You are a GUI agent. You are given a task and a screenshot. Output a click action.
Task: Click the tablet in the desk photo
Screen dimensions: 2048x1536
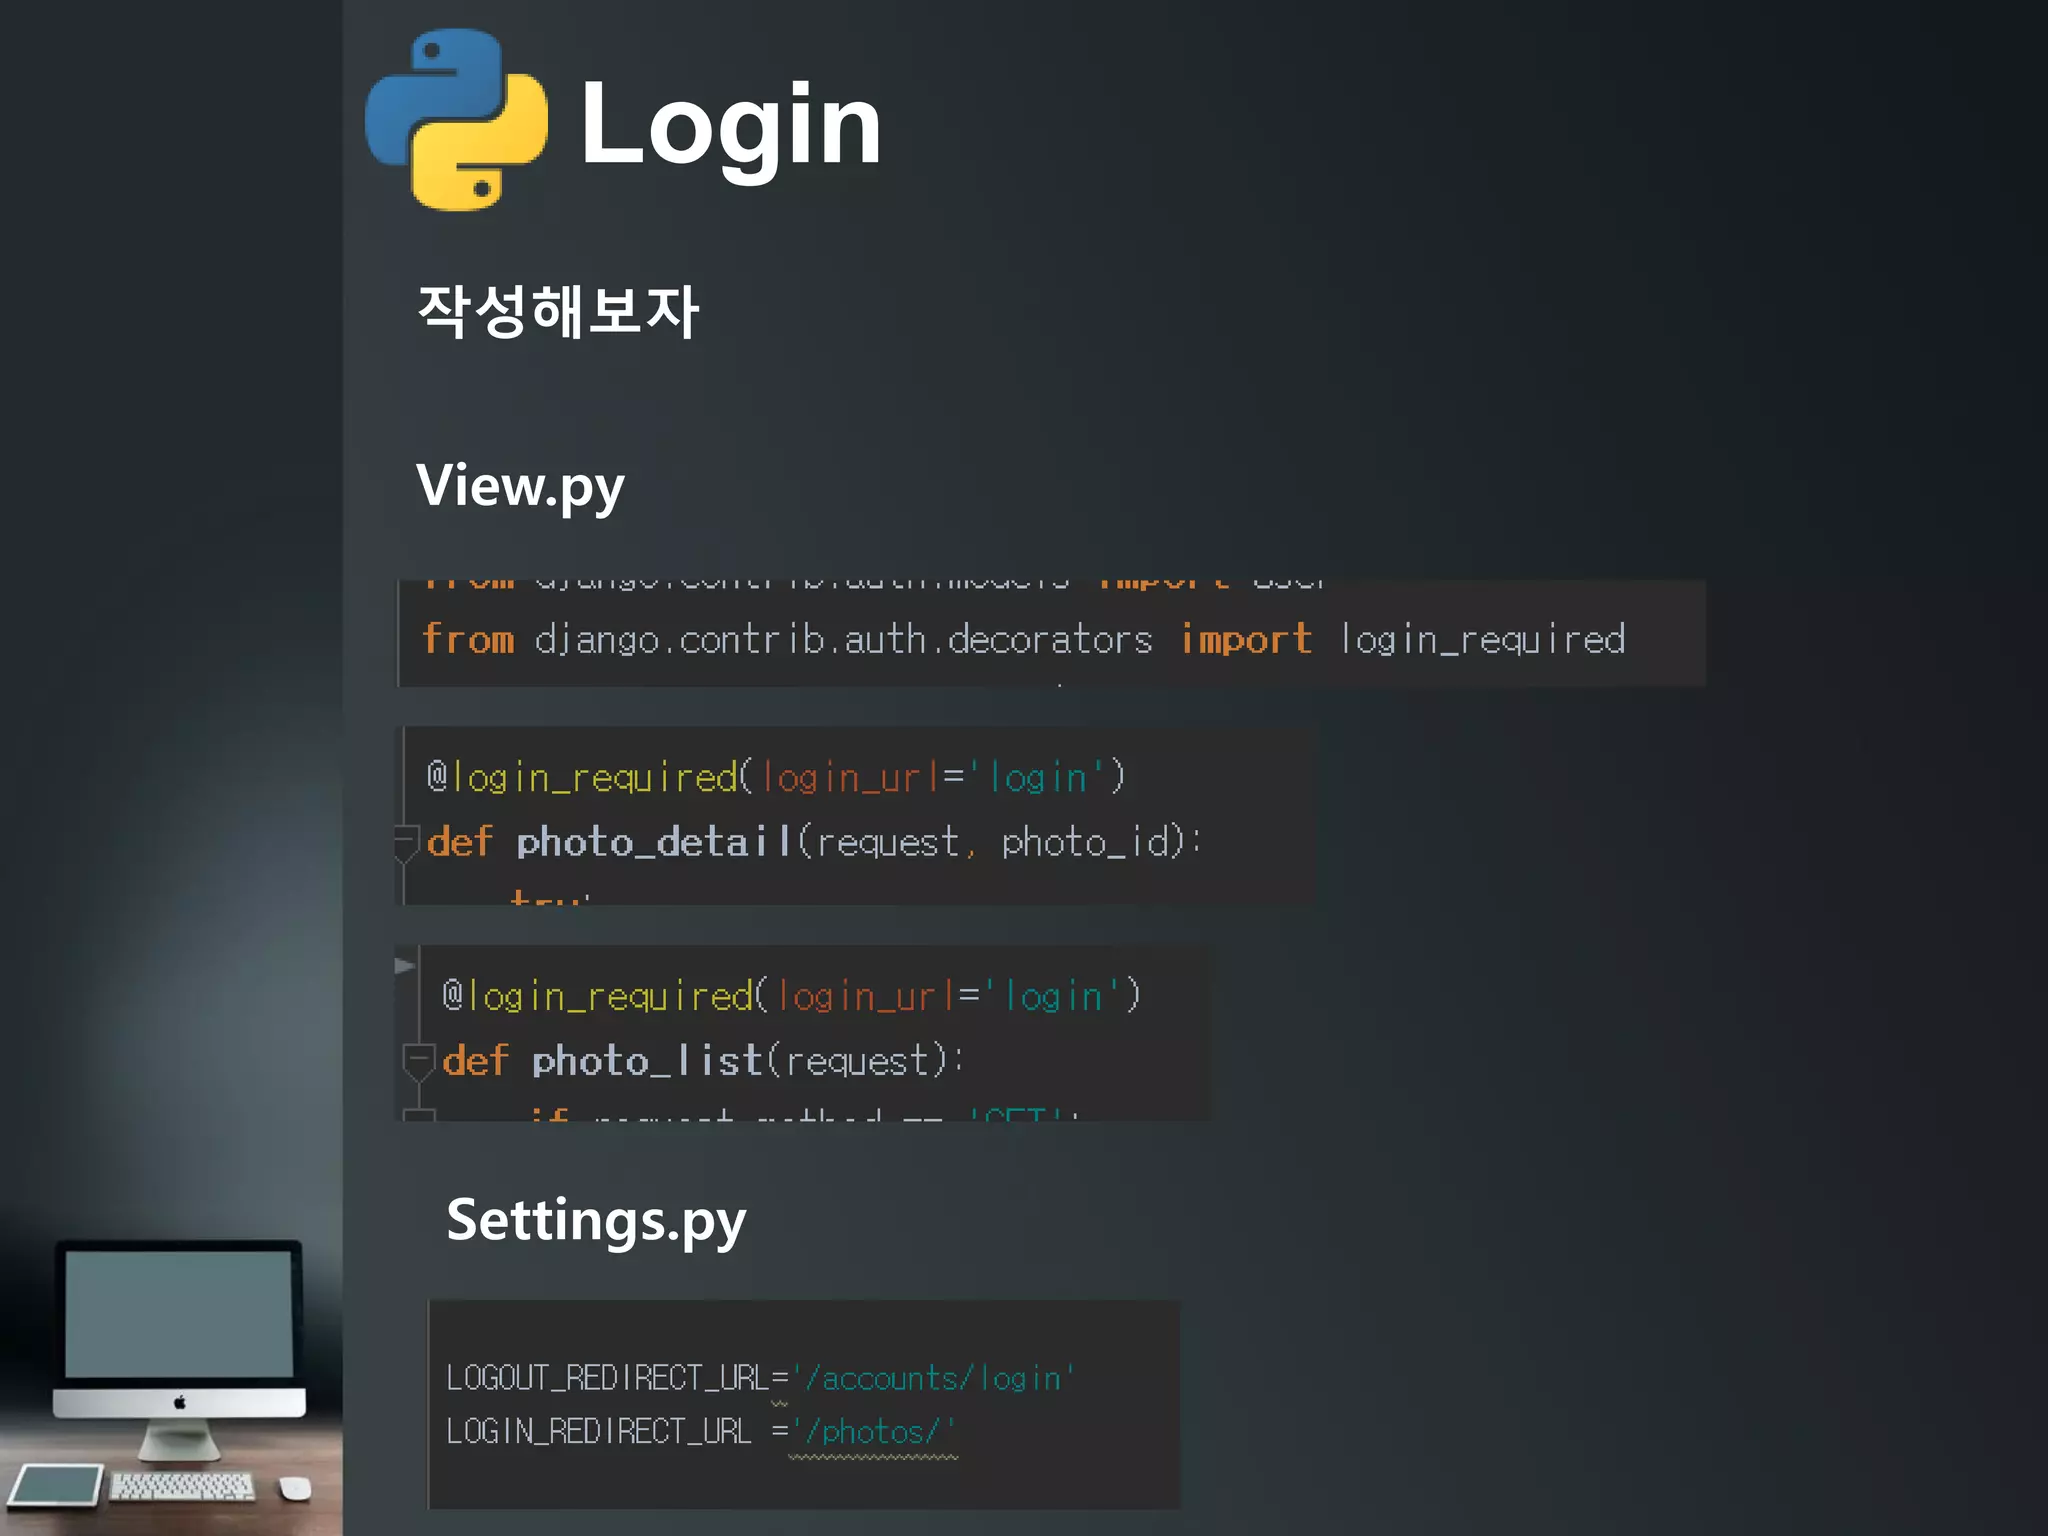point(55,1485)
